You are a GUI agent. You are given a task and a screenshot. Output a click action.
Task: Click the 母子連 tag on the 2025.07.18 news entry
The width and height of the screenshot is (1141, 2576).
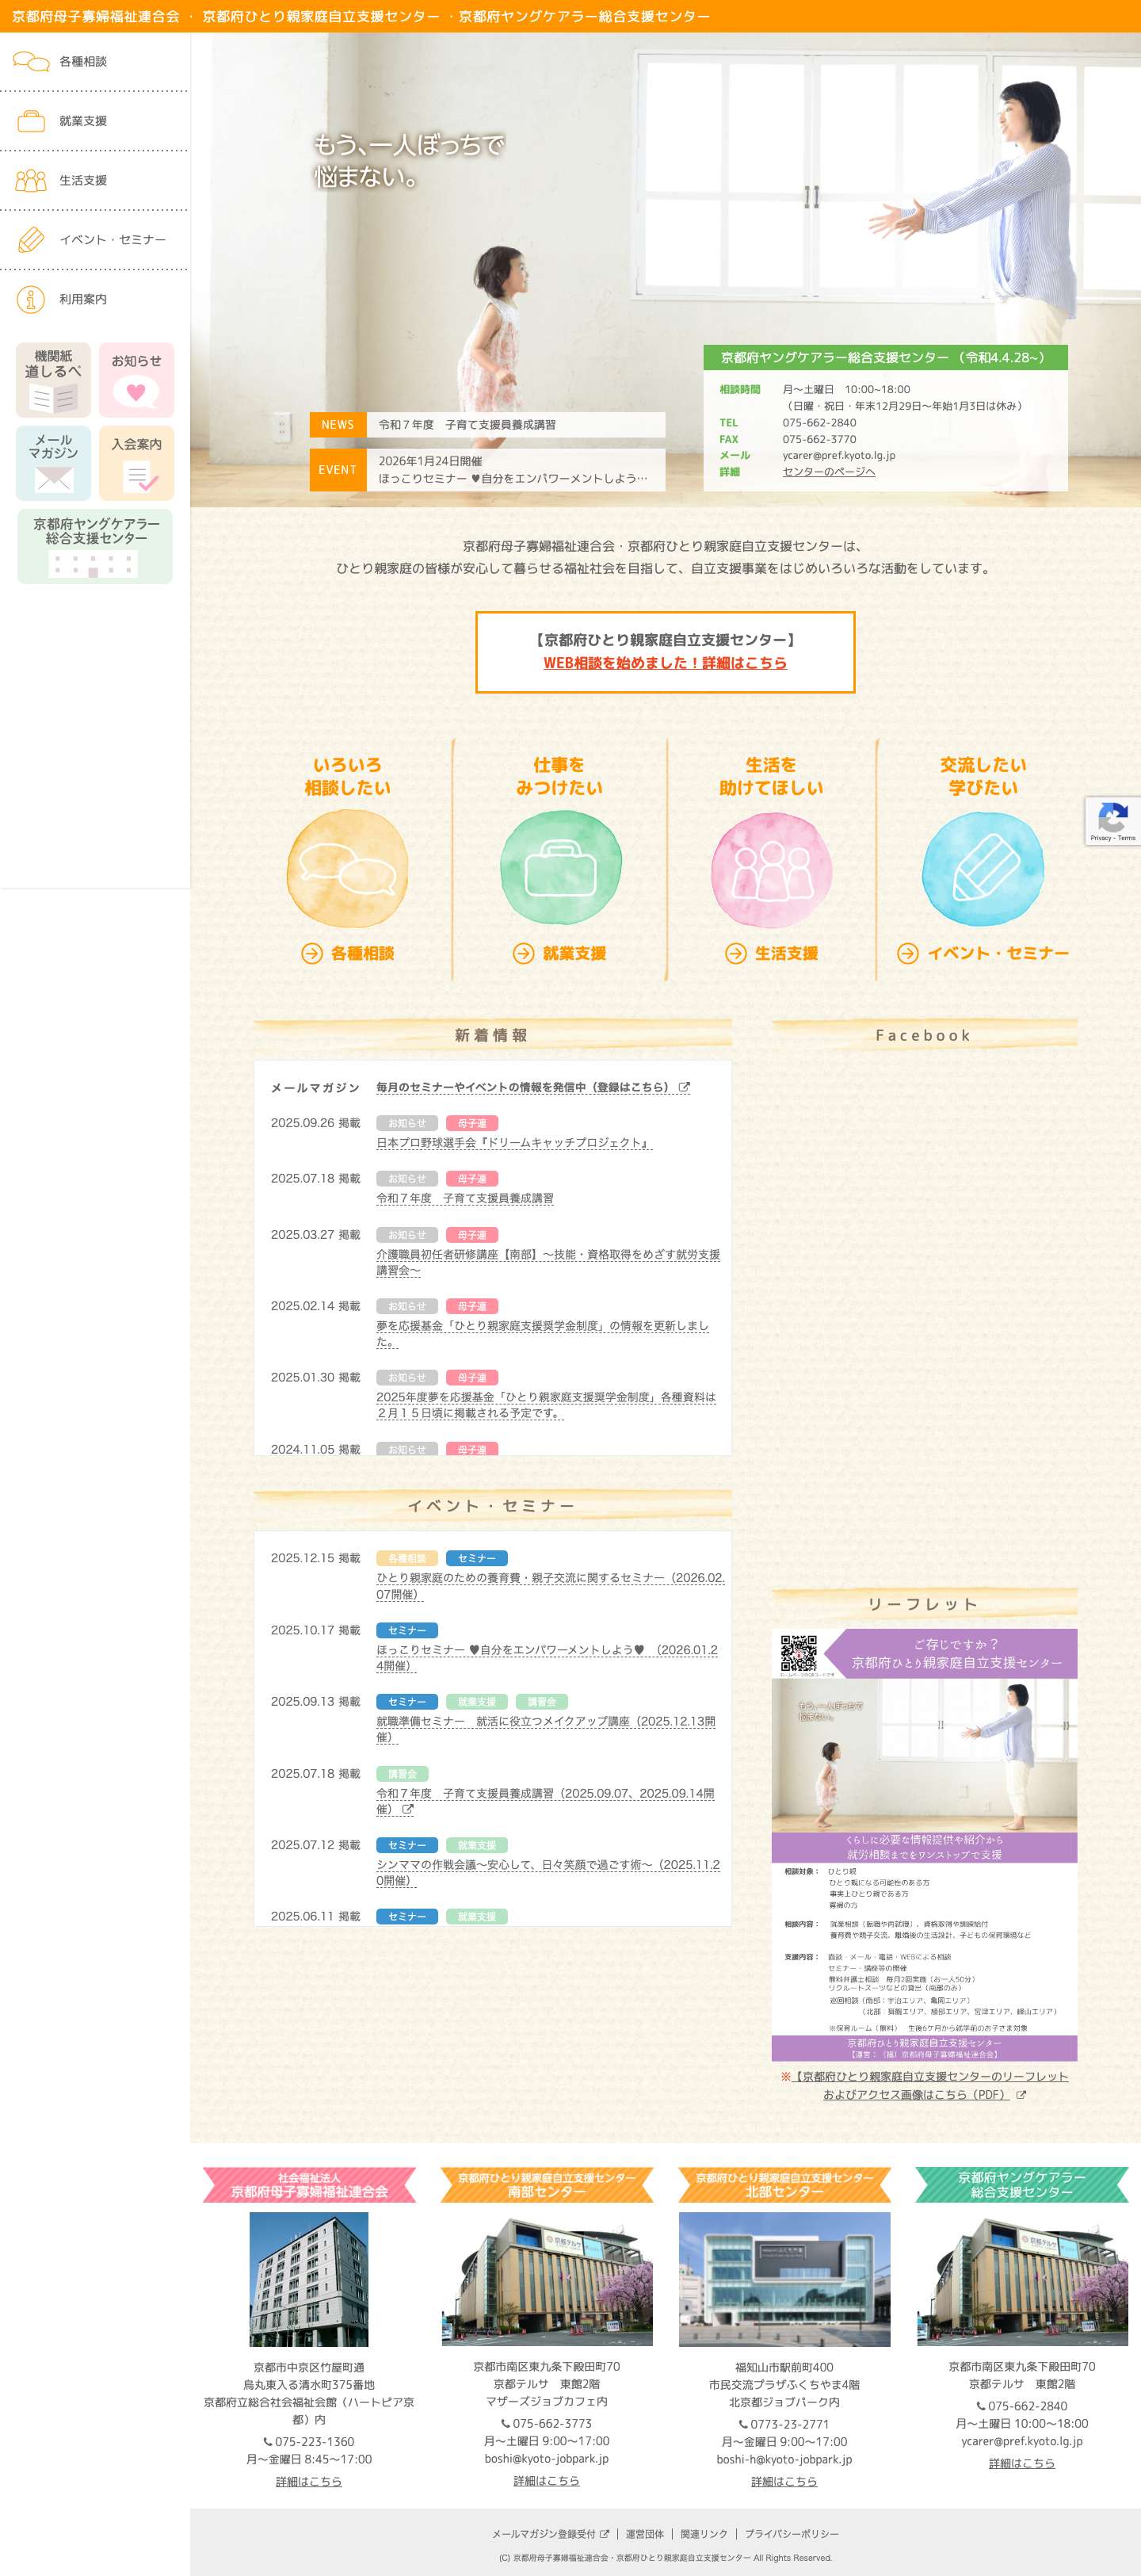click(472, 1179)
